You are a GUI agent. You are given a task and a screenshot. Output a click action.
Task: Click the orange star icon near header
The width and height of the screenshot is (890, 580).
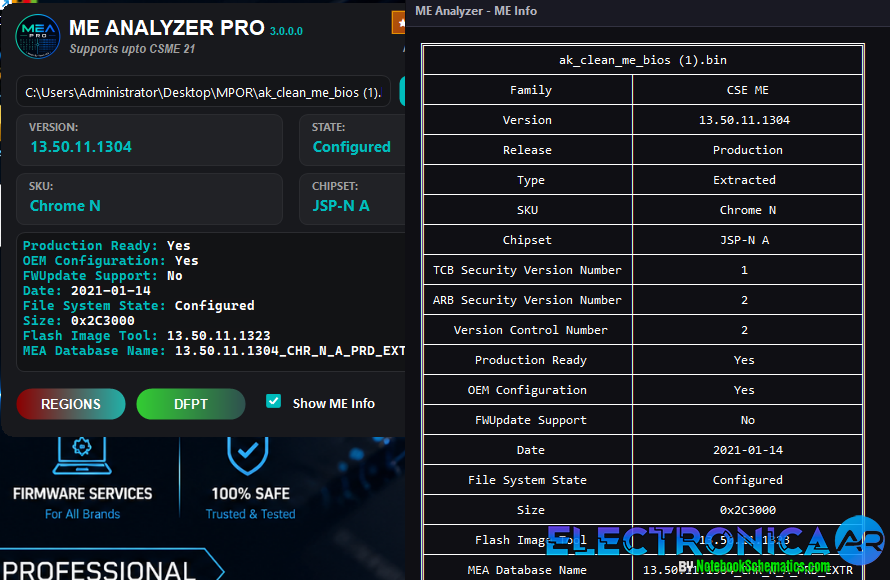click(398, 23)
